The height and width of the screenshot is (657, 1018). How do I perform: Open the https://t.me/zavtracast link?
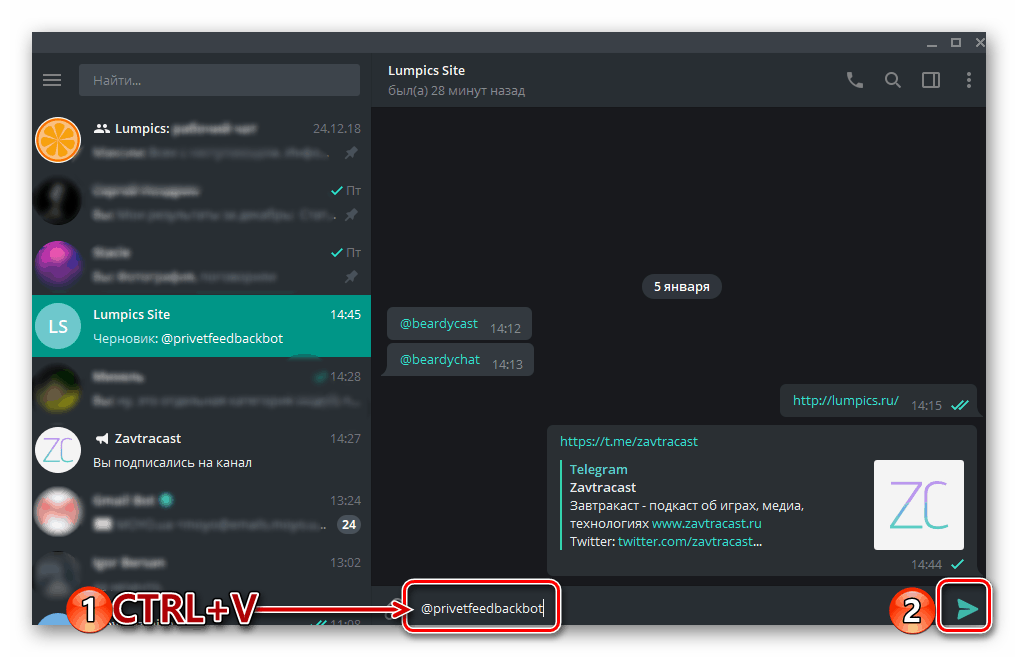(x=628, y=441)
